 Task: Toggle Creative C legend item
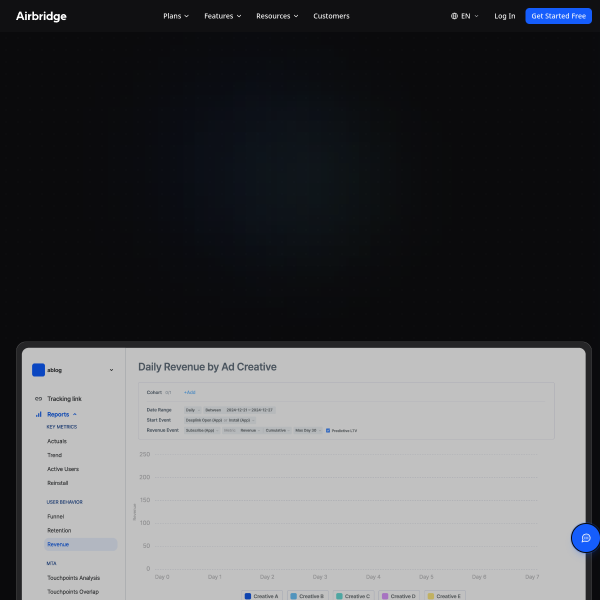(x=353, y=596)
